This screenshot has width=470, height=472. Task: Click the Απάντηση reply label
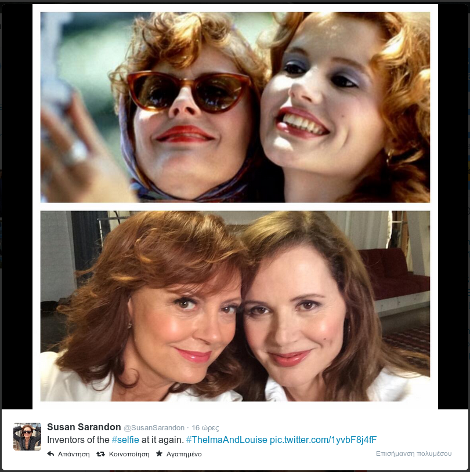[74, 454]
